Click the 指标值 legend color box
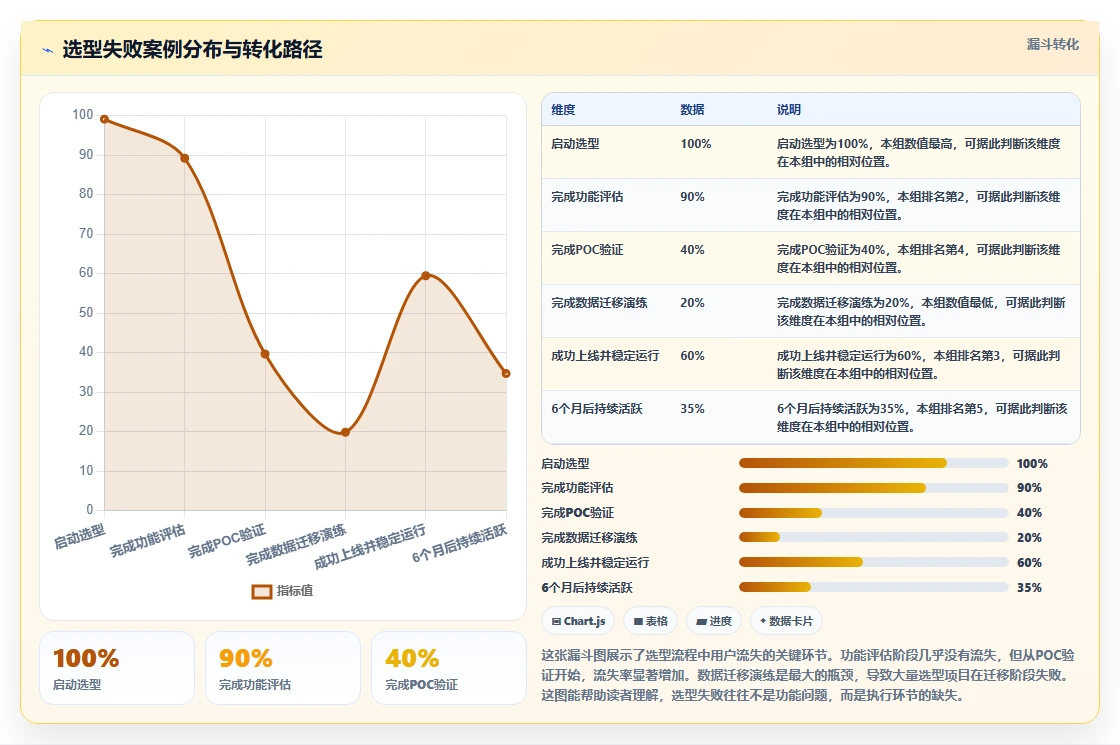This screenshot has width=1120, height=745. click(x=261, y=591)
